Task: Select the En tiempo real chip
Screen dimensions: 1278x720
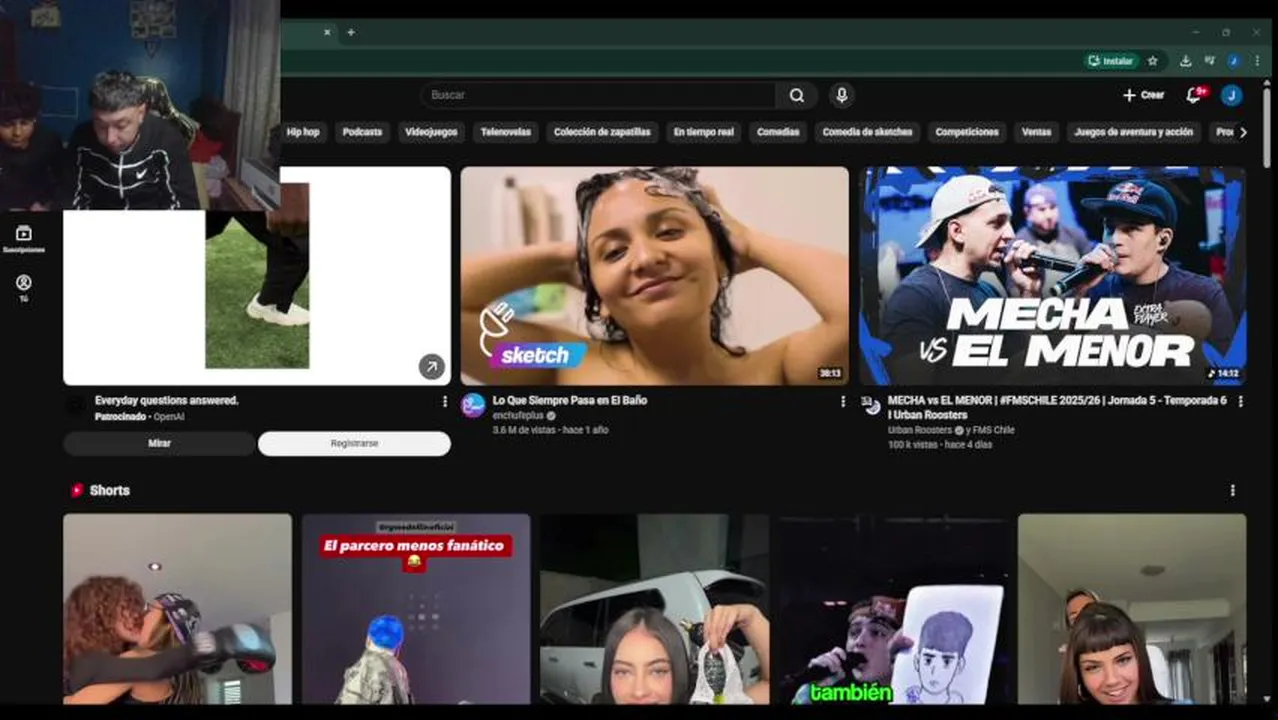Action: (x=703, y=132)
